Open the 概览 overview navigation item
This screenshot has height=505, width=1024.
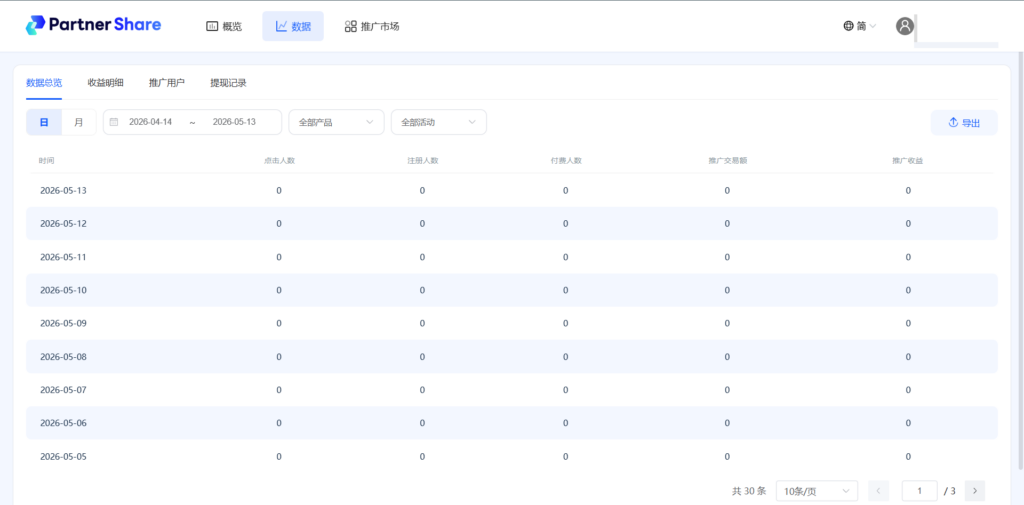(224, 26)
